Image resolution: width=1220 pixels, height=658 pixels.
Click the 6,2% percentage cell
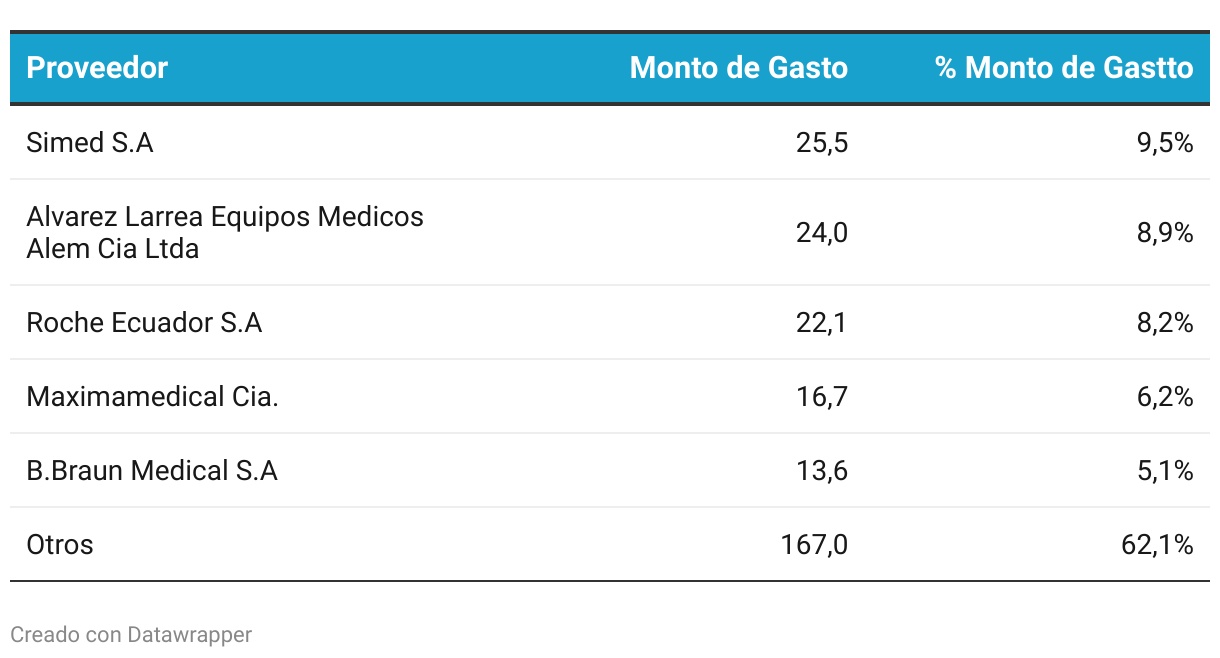[x=1165, y=397]
